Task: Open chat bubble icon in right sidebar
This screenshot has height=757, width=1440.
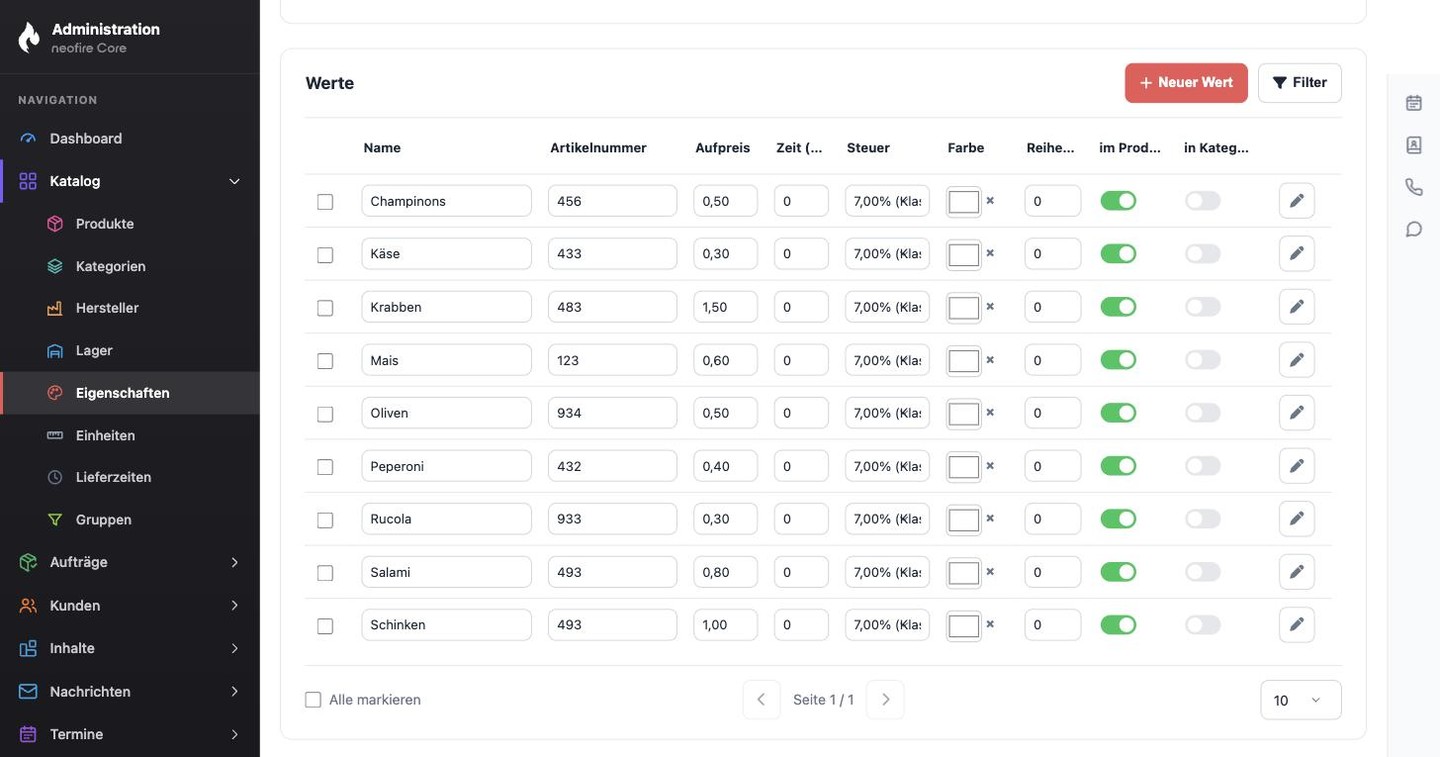Action: click(1414, 229)
